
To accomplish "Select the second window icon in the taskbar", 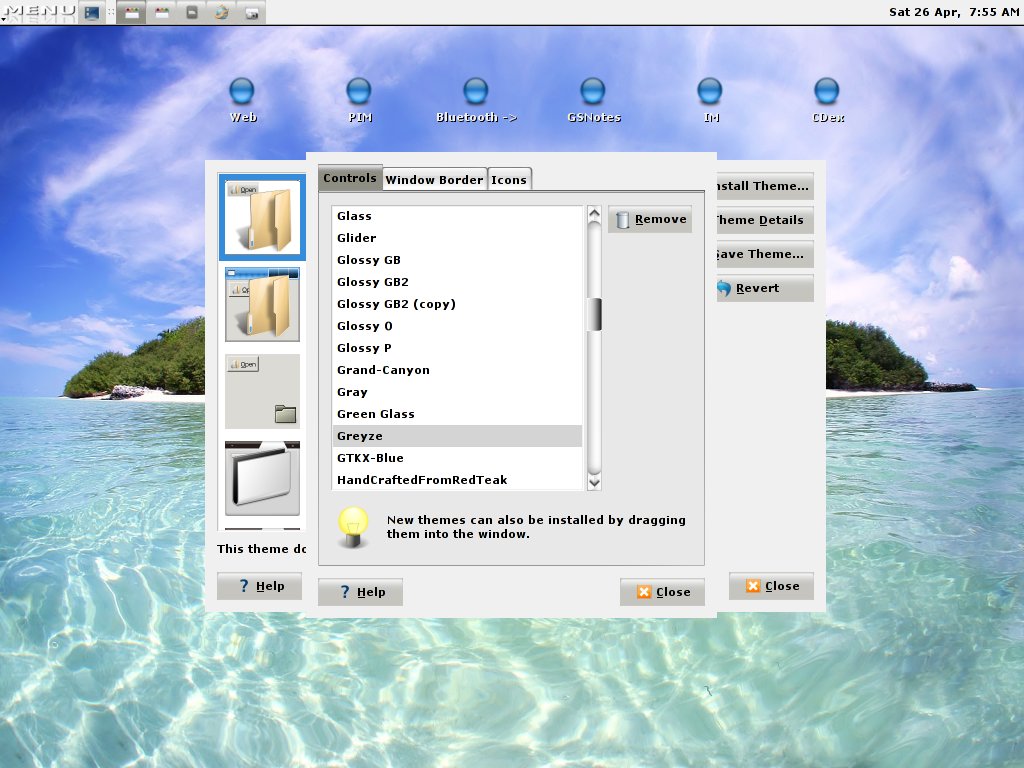I will [x=162, y=12].
